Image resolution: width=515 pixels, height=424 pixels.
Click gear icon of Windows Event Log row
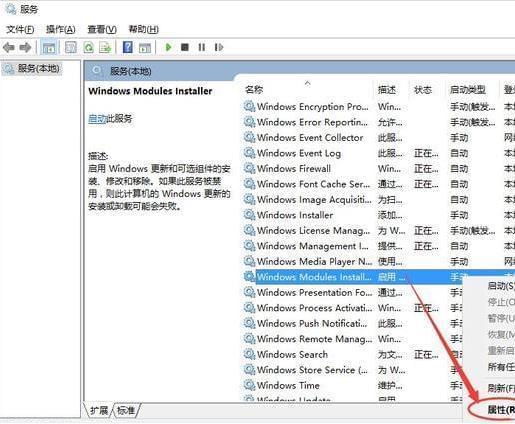249,153
